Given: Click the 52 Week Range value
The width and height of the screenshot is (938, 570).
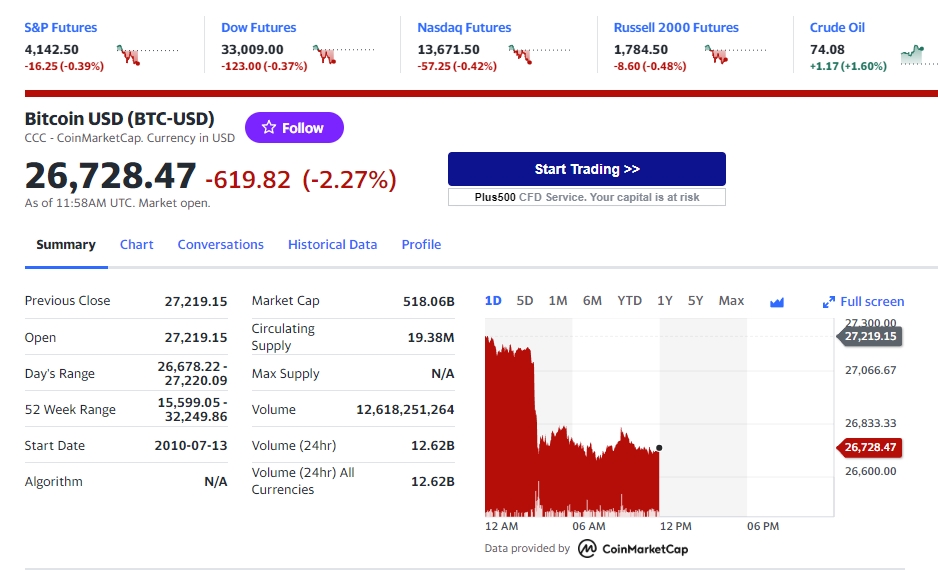Looking at the screenshot, I should tap(192, 409).
